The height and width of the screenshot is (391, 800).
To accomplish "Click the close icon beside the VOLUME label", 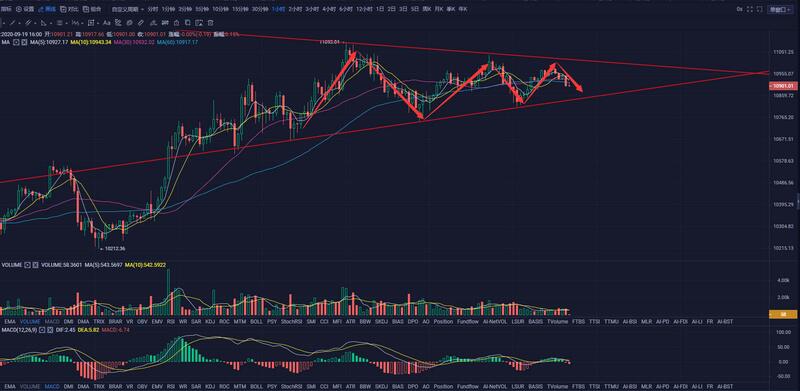I will coord(36,265).
